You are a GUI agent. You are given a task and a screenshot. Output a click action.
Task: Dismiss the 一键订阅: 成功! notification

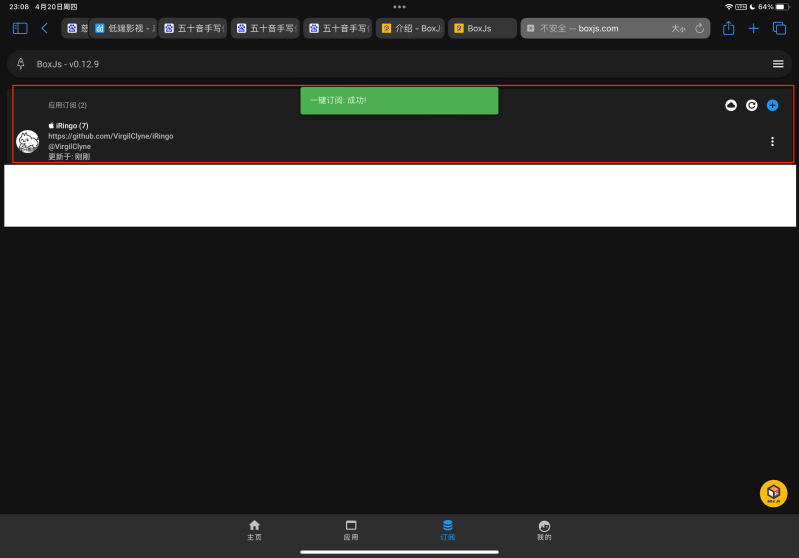tap(399, 100)
